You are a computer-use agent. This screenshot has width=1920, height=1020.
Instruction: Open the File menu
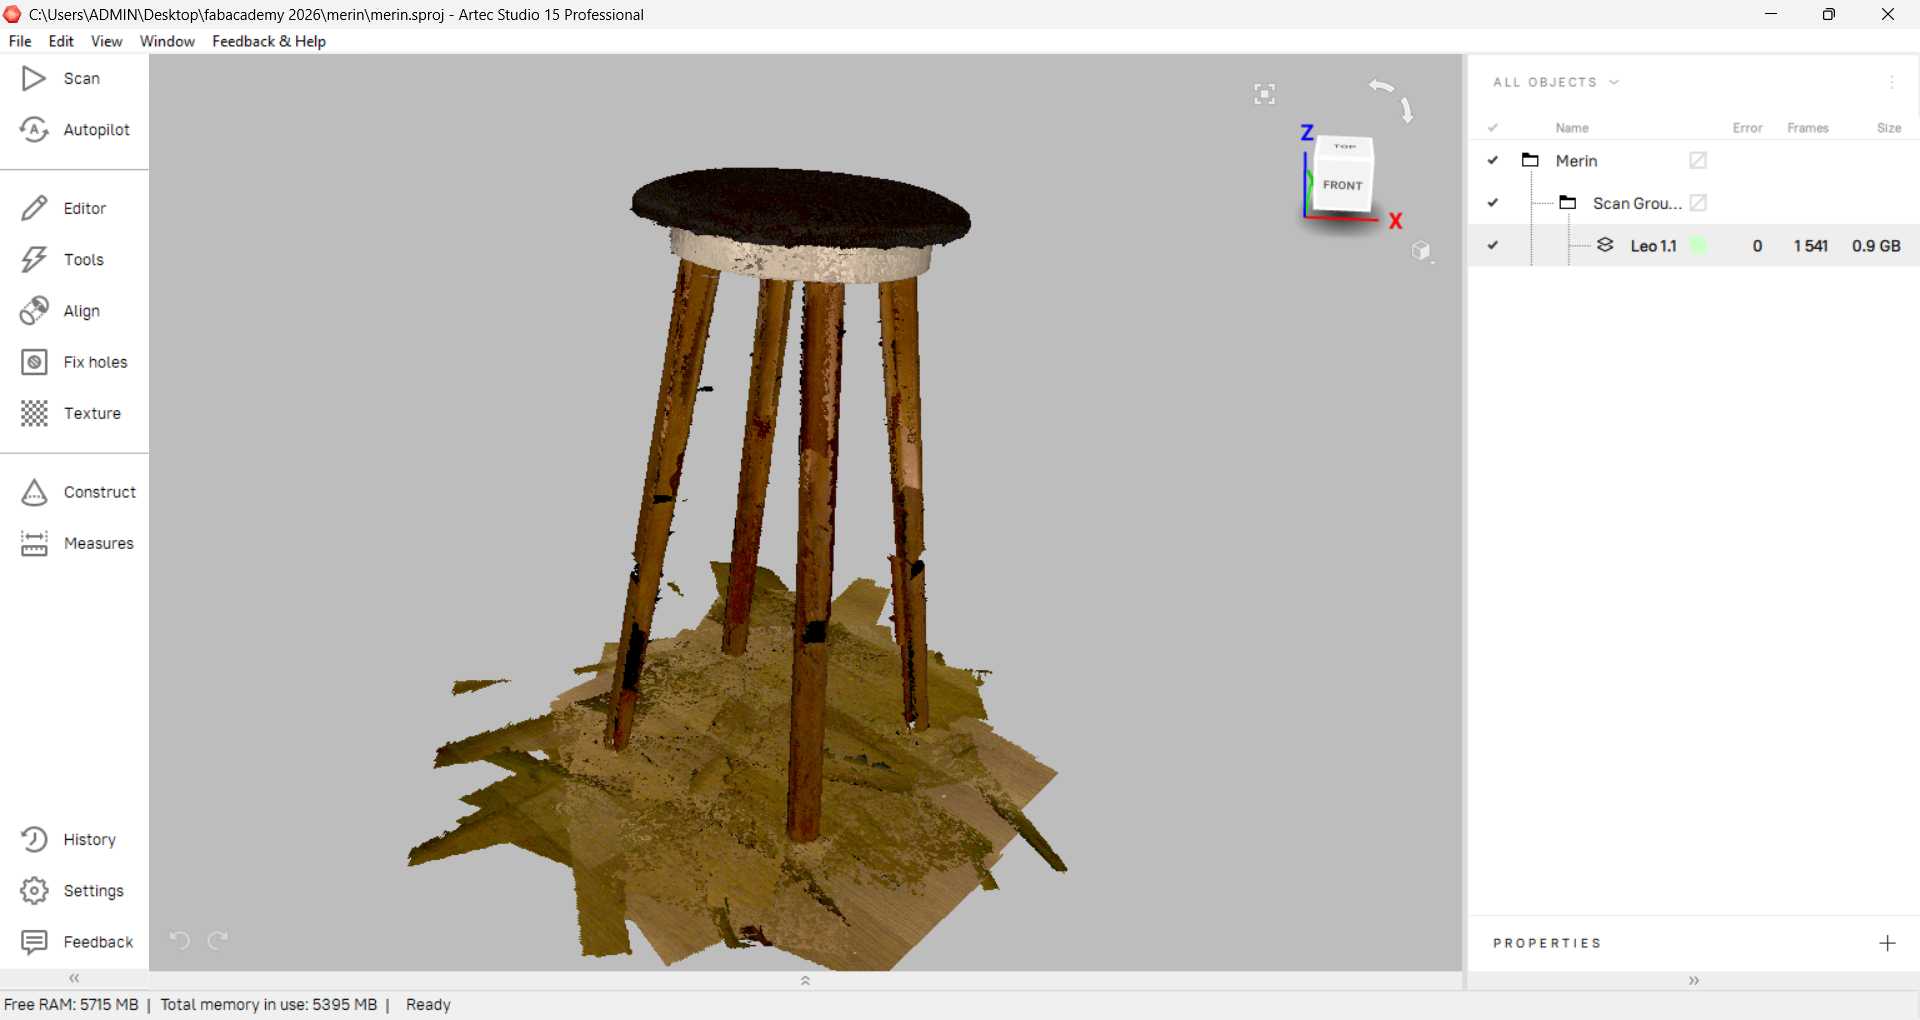(x=20, y=41)
